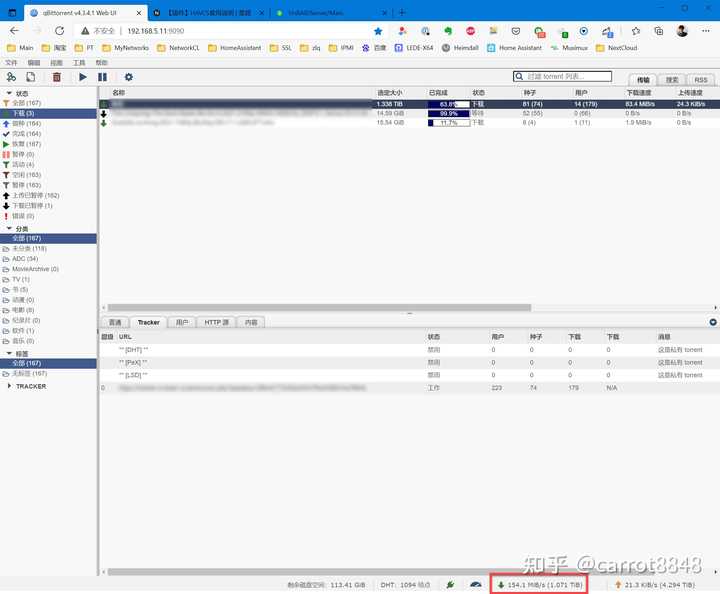Select the 上传已暂停 (162) filter

[48, 195]
